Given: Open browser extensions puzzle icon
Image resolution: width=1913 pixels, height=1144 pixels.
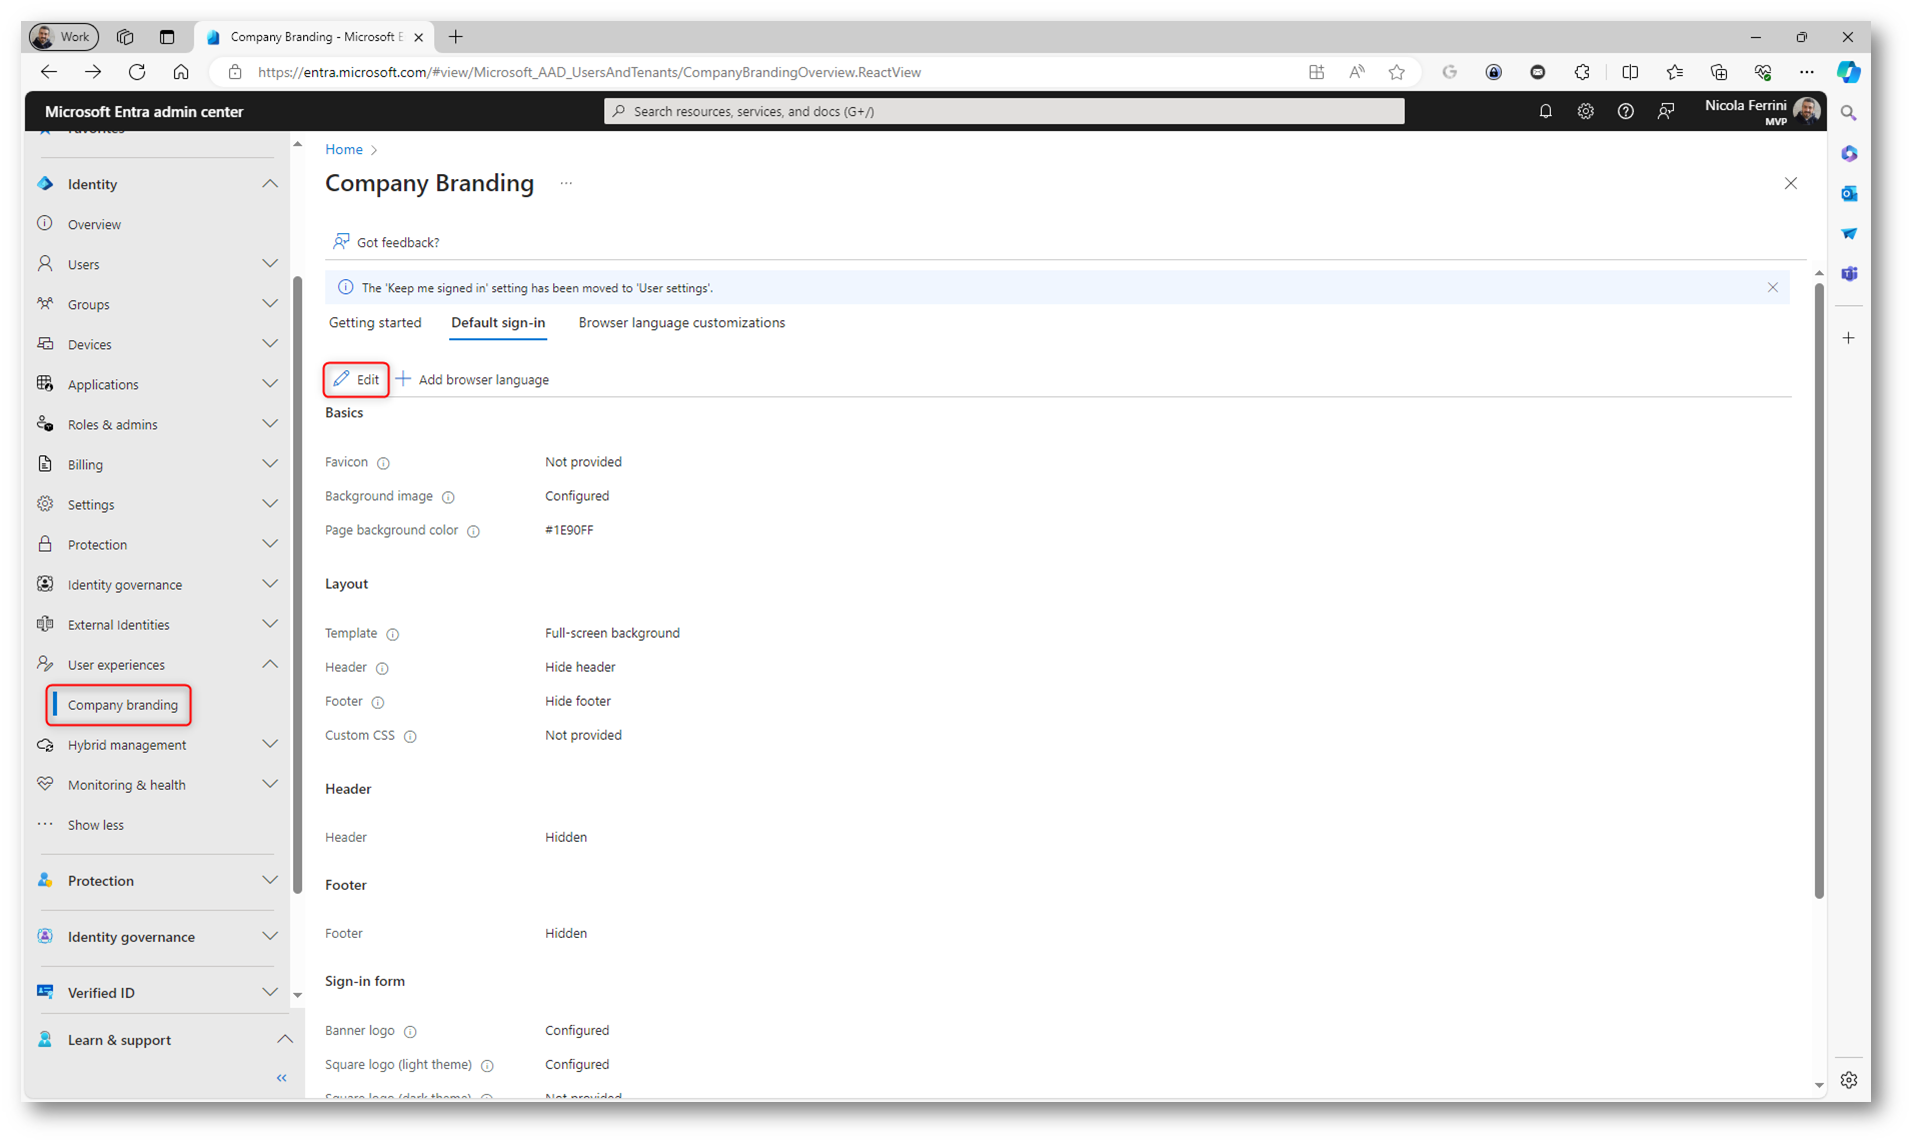Looking at the screenshot, I should 1582,72.
